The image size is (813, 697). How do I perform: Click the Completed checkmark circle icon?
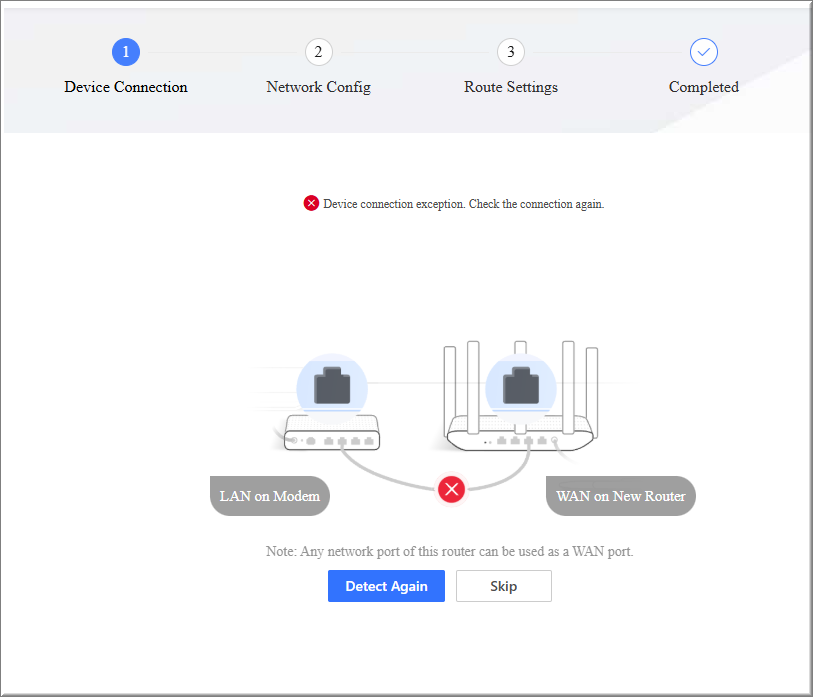pos(704,52)
